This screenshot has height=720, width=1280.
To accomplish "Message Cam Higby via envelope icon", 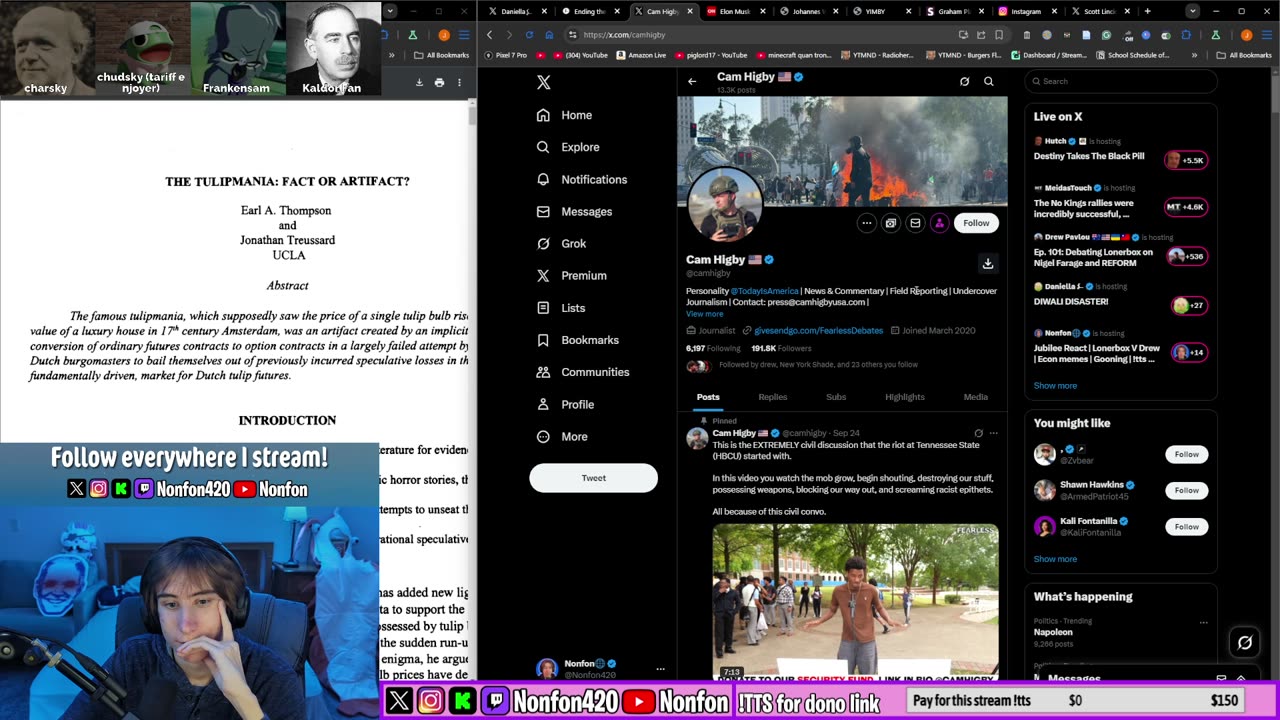I will click(x=915, y=223).
